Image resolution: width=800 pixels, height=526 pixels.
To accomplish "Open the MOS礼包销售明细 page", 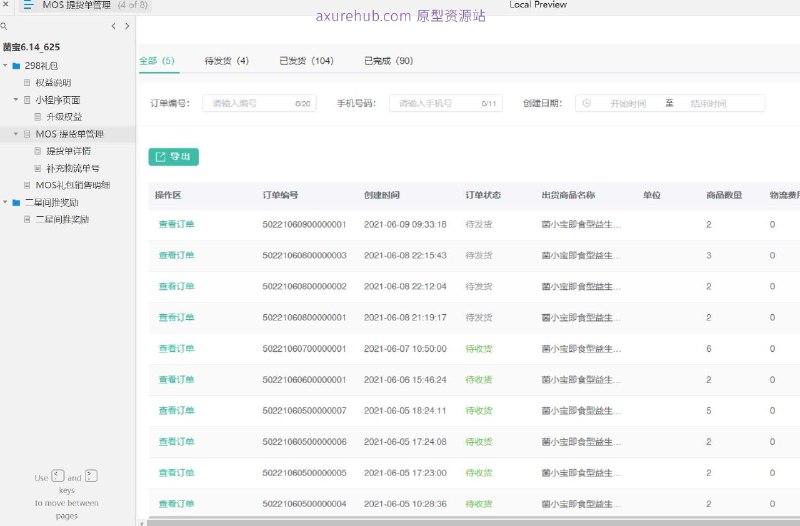I will 73,185.
